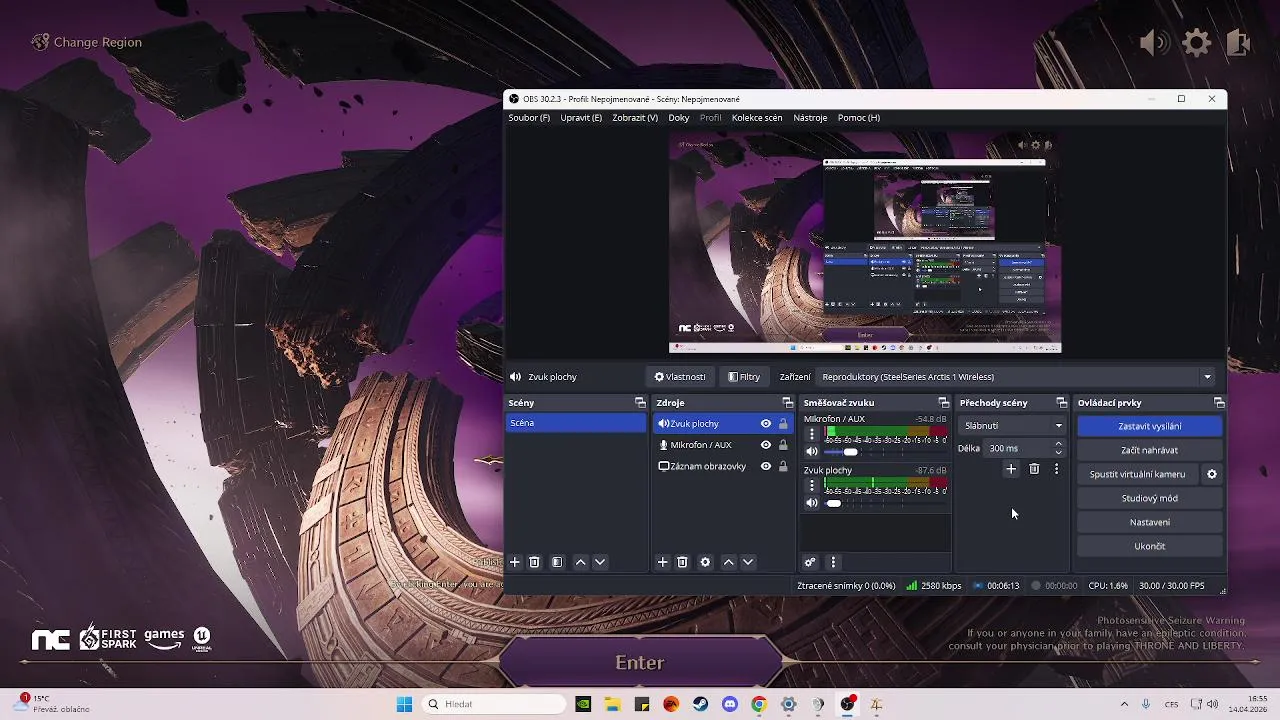Image resolution: width=1280 pixels, height=720 pixels.
Task: Undock the Směšovač zvuku panel
Action: [x=943, y=403]
